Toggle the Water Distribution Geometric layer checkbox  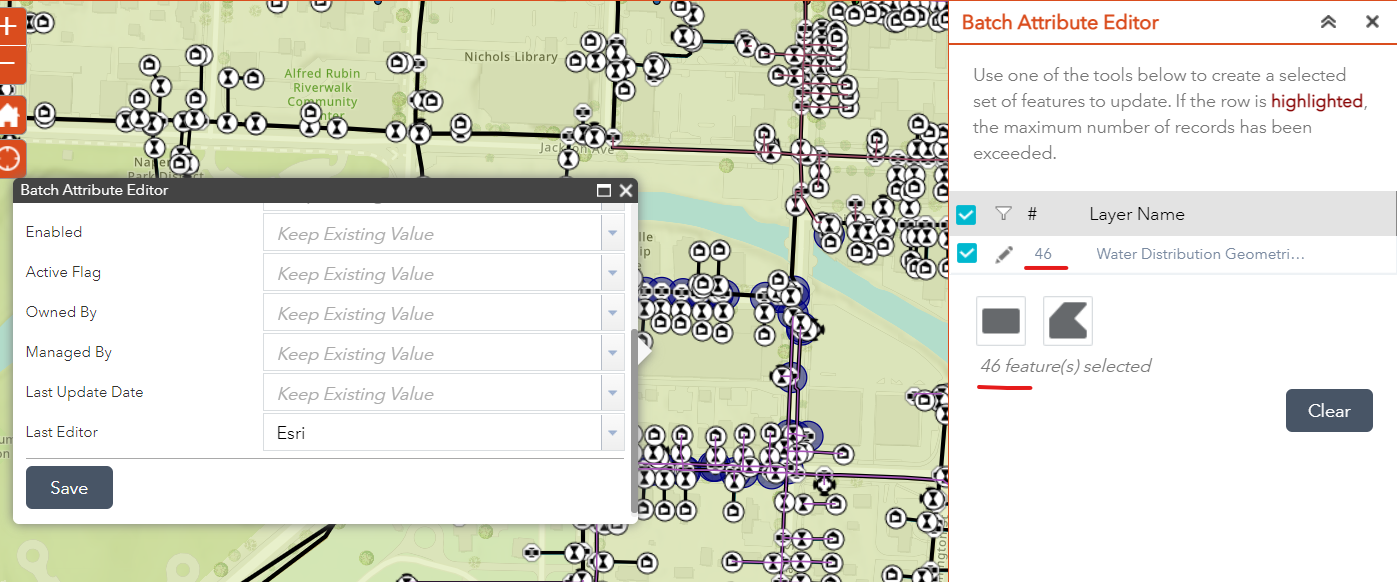pyautogui.click(x=966, y=254)
